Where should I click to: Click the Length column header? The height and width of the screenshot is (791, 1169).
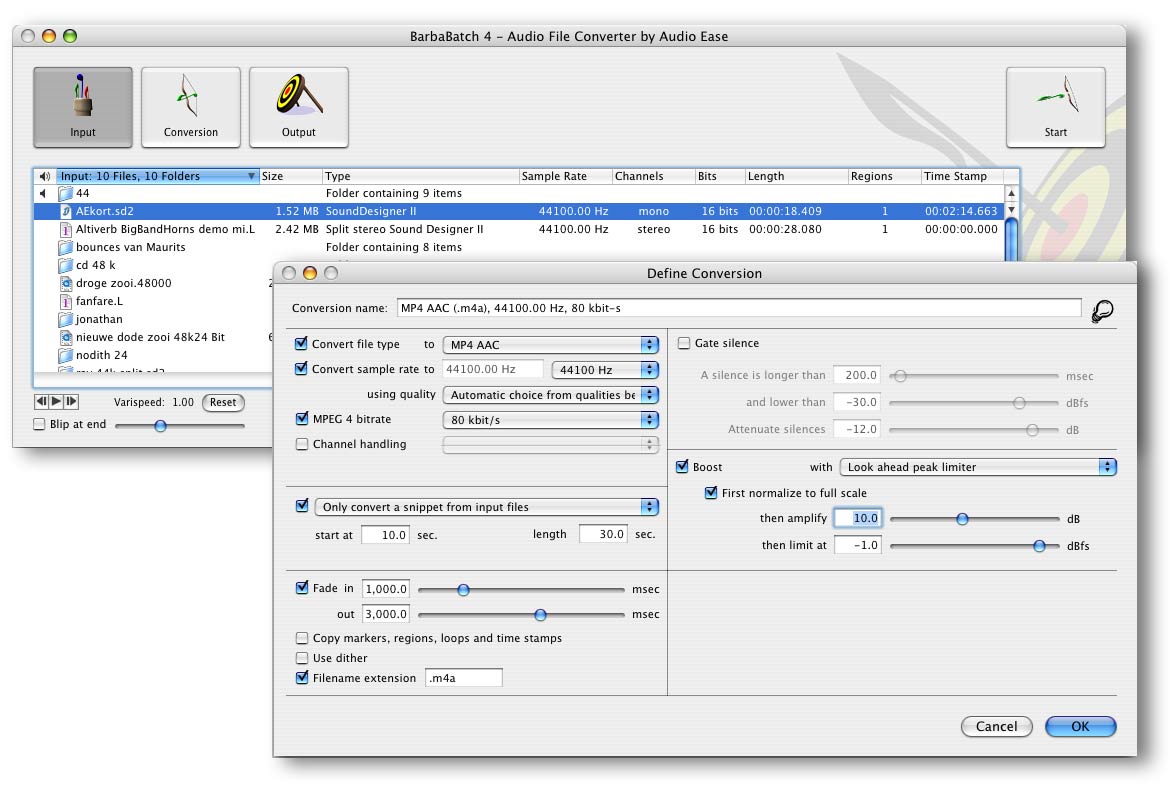pos(796,176)
